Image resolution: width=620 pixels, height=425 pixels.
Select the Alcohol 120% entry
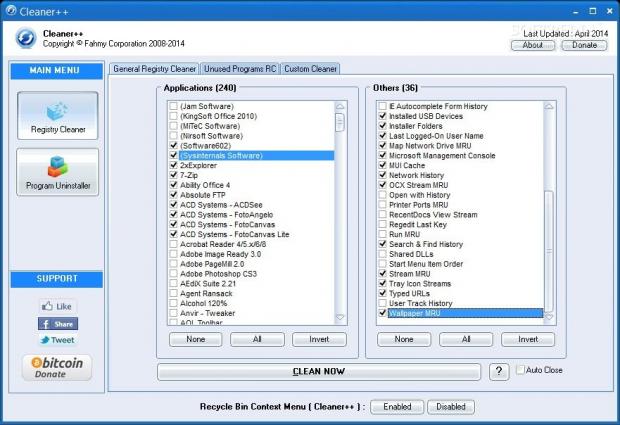204,304
